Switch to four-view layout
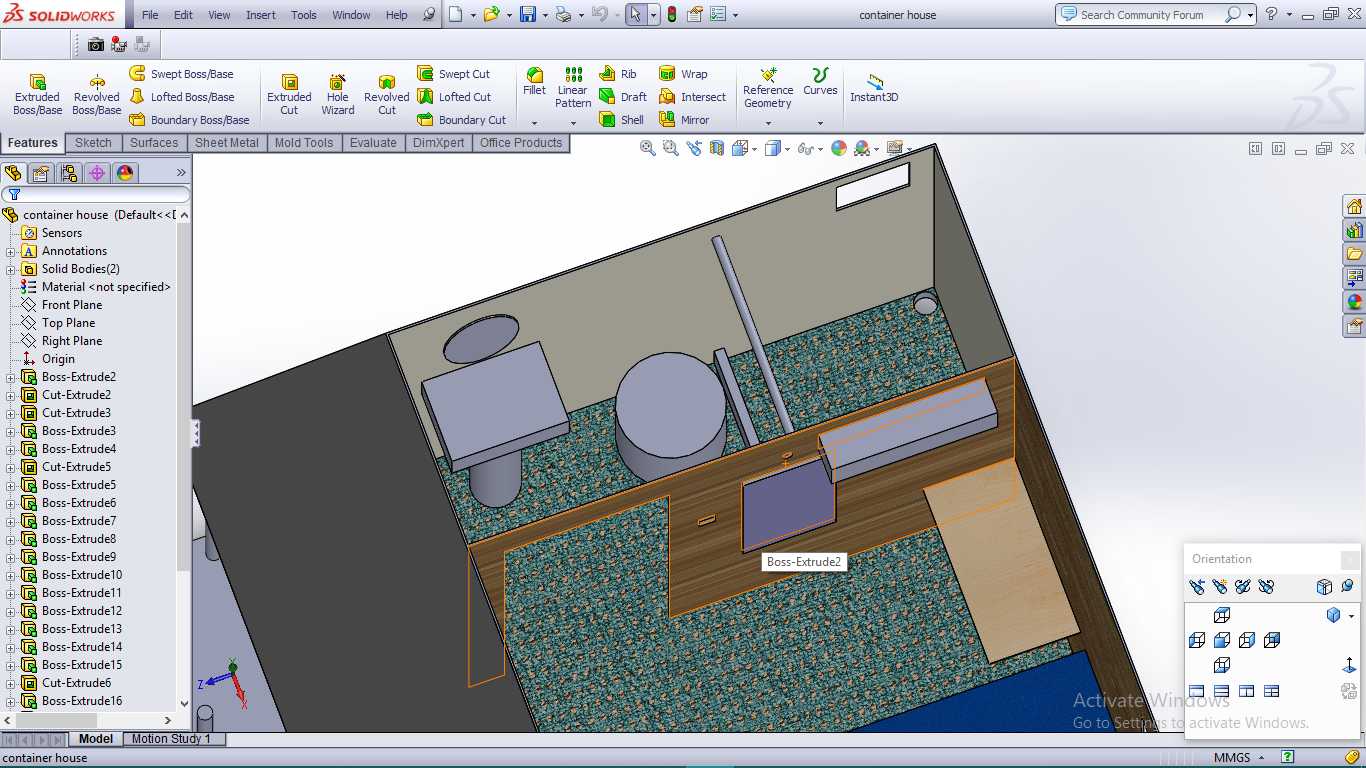 click(1271, 691)
